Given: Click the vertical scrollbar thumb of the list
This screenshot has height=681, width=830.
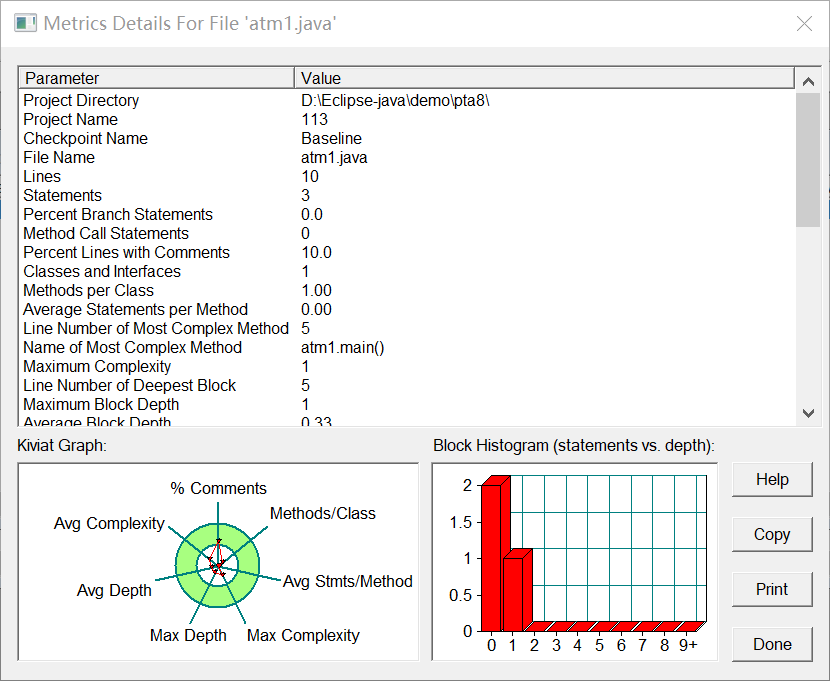Looking at the screenshot, I should (x=808, y=160).
